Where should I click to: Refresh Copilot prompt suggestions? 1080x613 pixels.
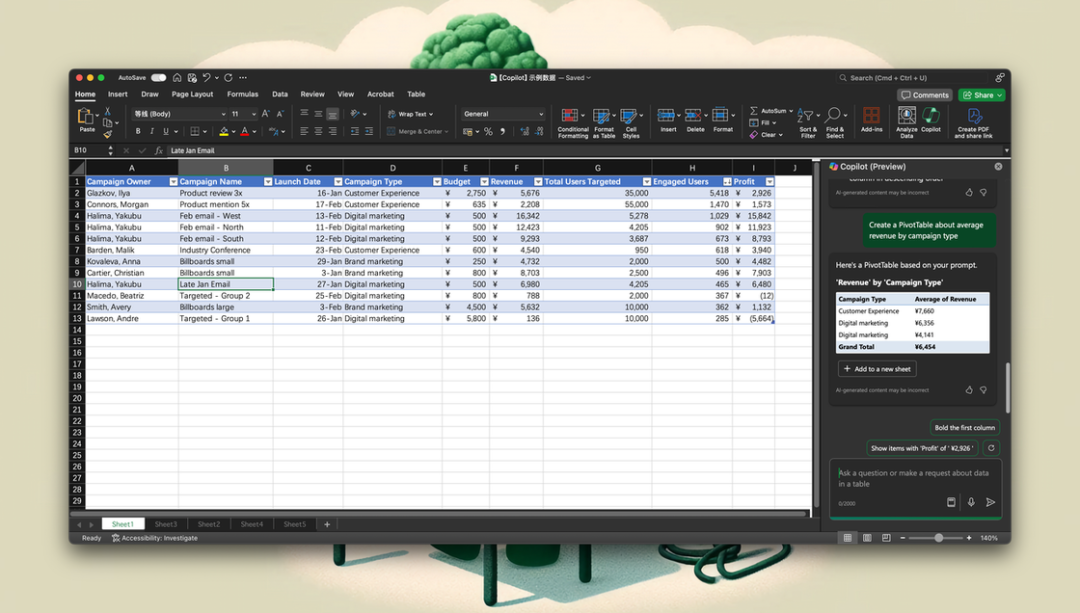pyautogui.click(x=991, y=448)
